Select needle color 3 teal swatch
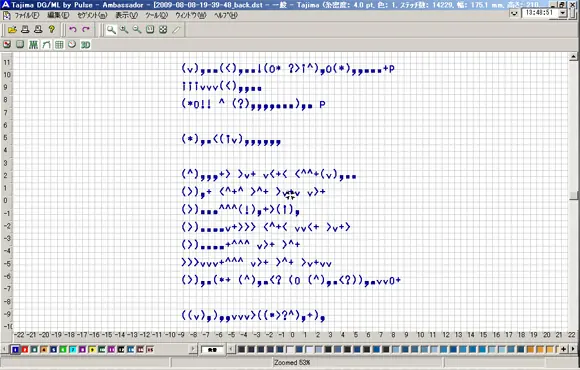 click(x=34, y=349)
